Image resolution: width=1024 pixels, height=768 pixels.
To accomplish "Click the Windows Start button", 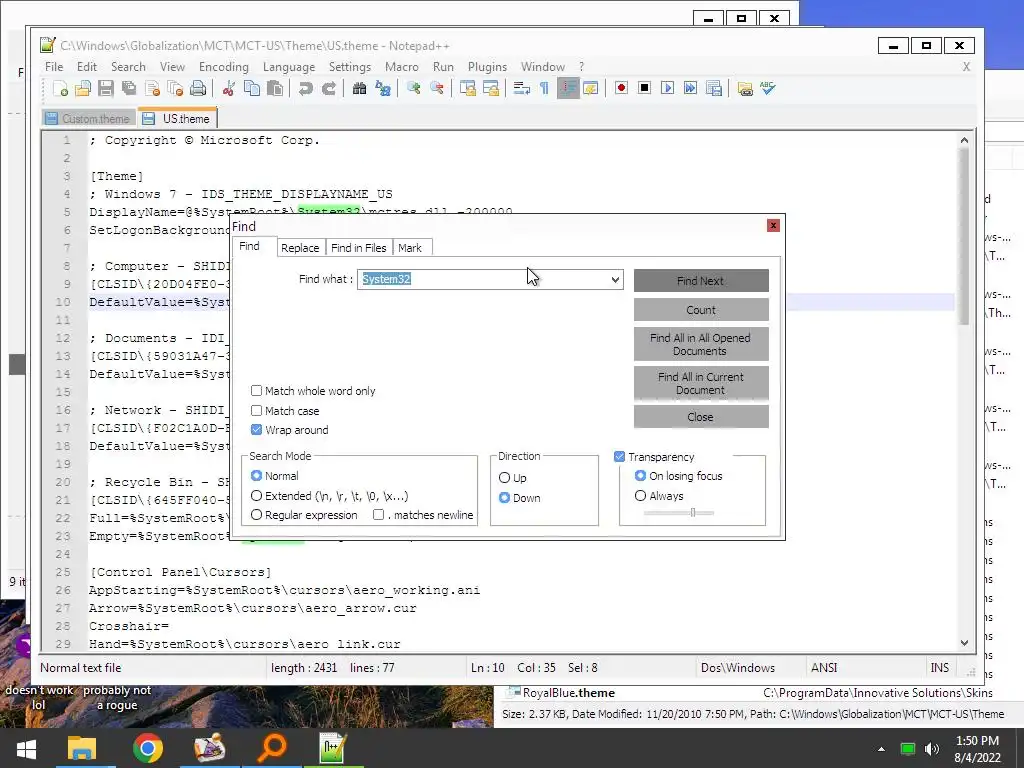I will (26, 748).
